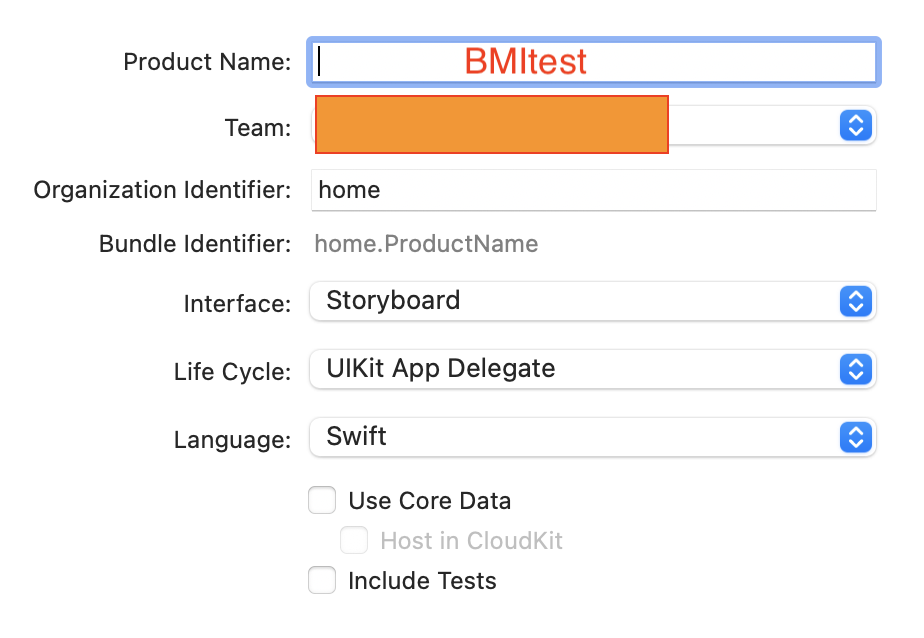The width and height of the screenshot is (924, 638).
Task: Click the home.ProductName bundle identifier text
Action: pos(426,244)
